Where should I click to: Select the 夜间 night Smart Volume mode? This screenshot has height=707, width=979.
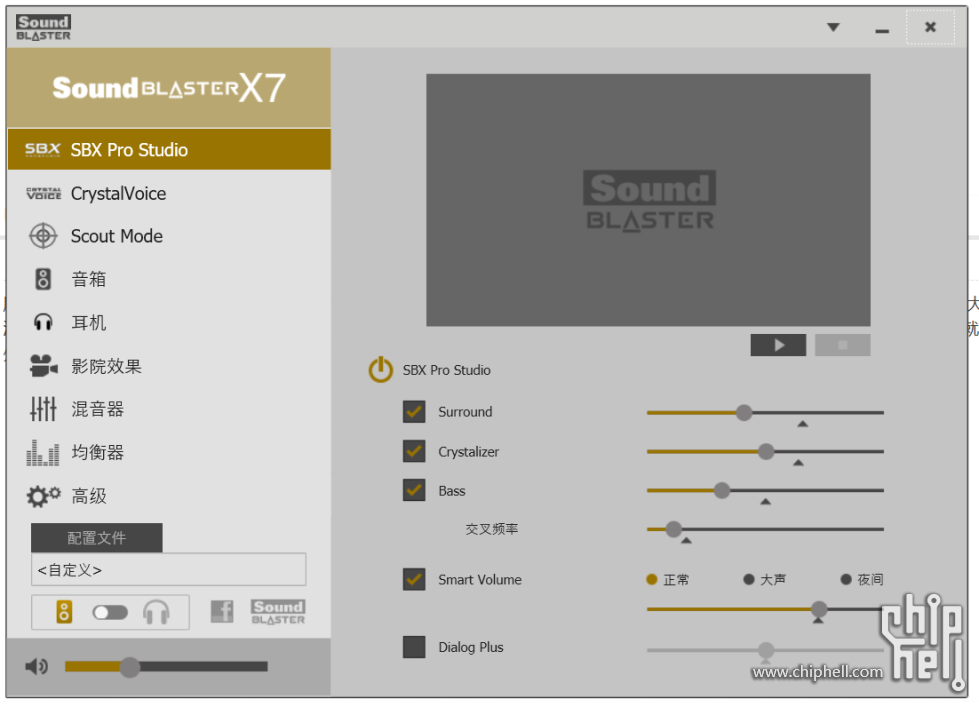pos(862,580)
